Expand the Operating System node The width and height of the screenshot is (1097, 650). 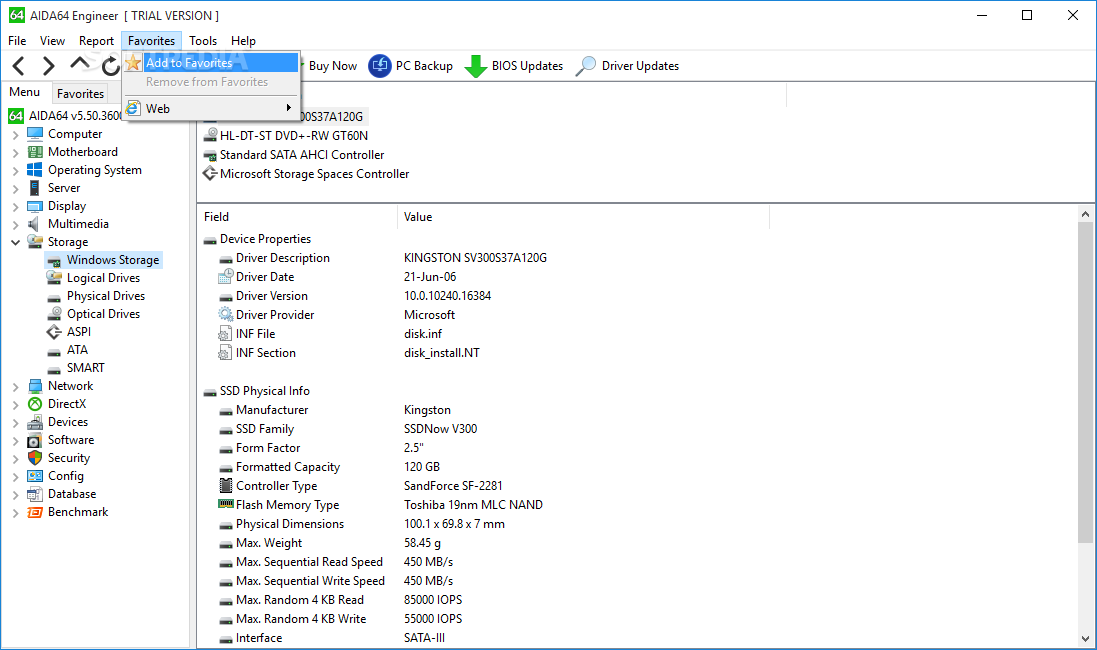(x=15, y=171)
